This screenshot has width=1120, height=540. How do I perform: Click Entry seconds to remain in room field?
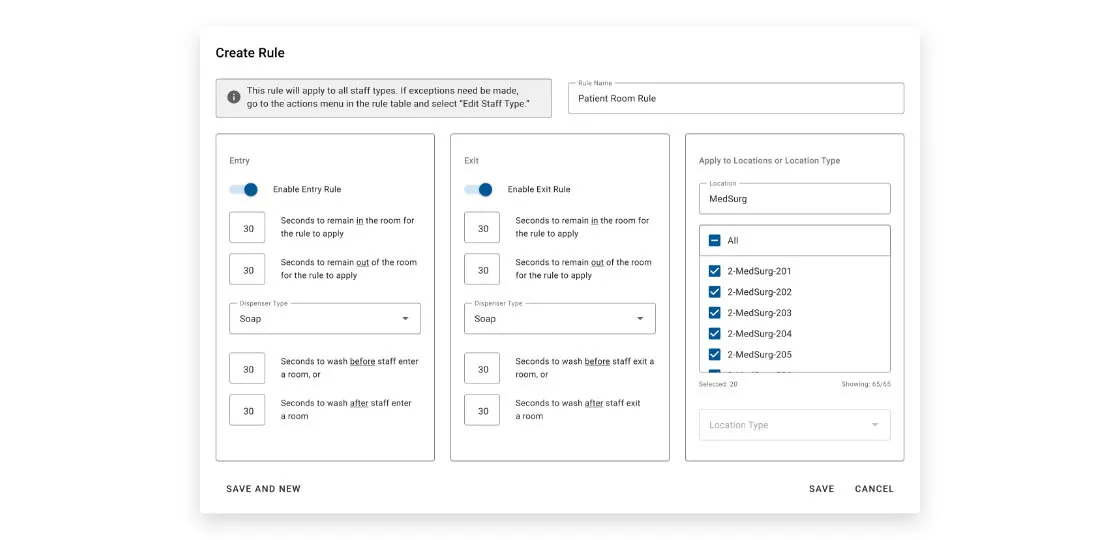pos(247,228)
